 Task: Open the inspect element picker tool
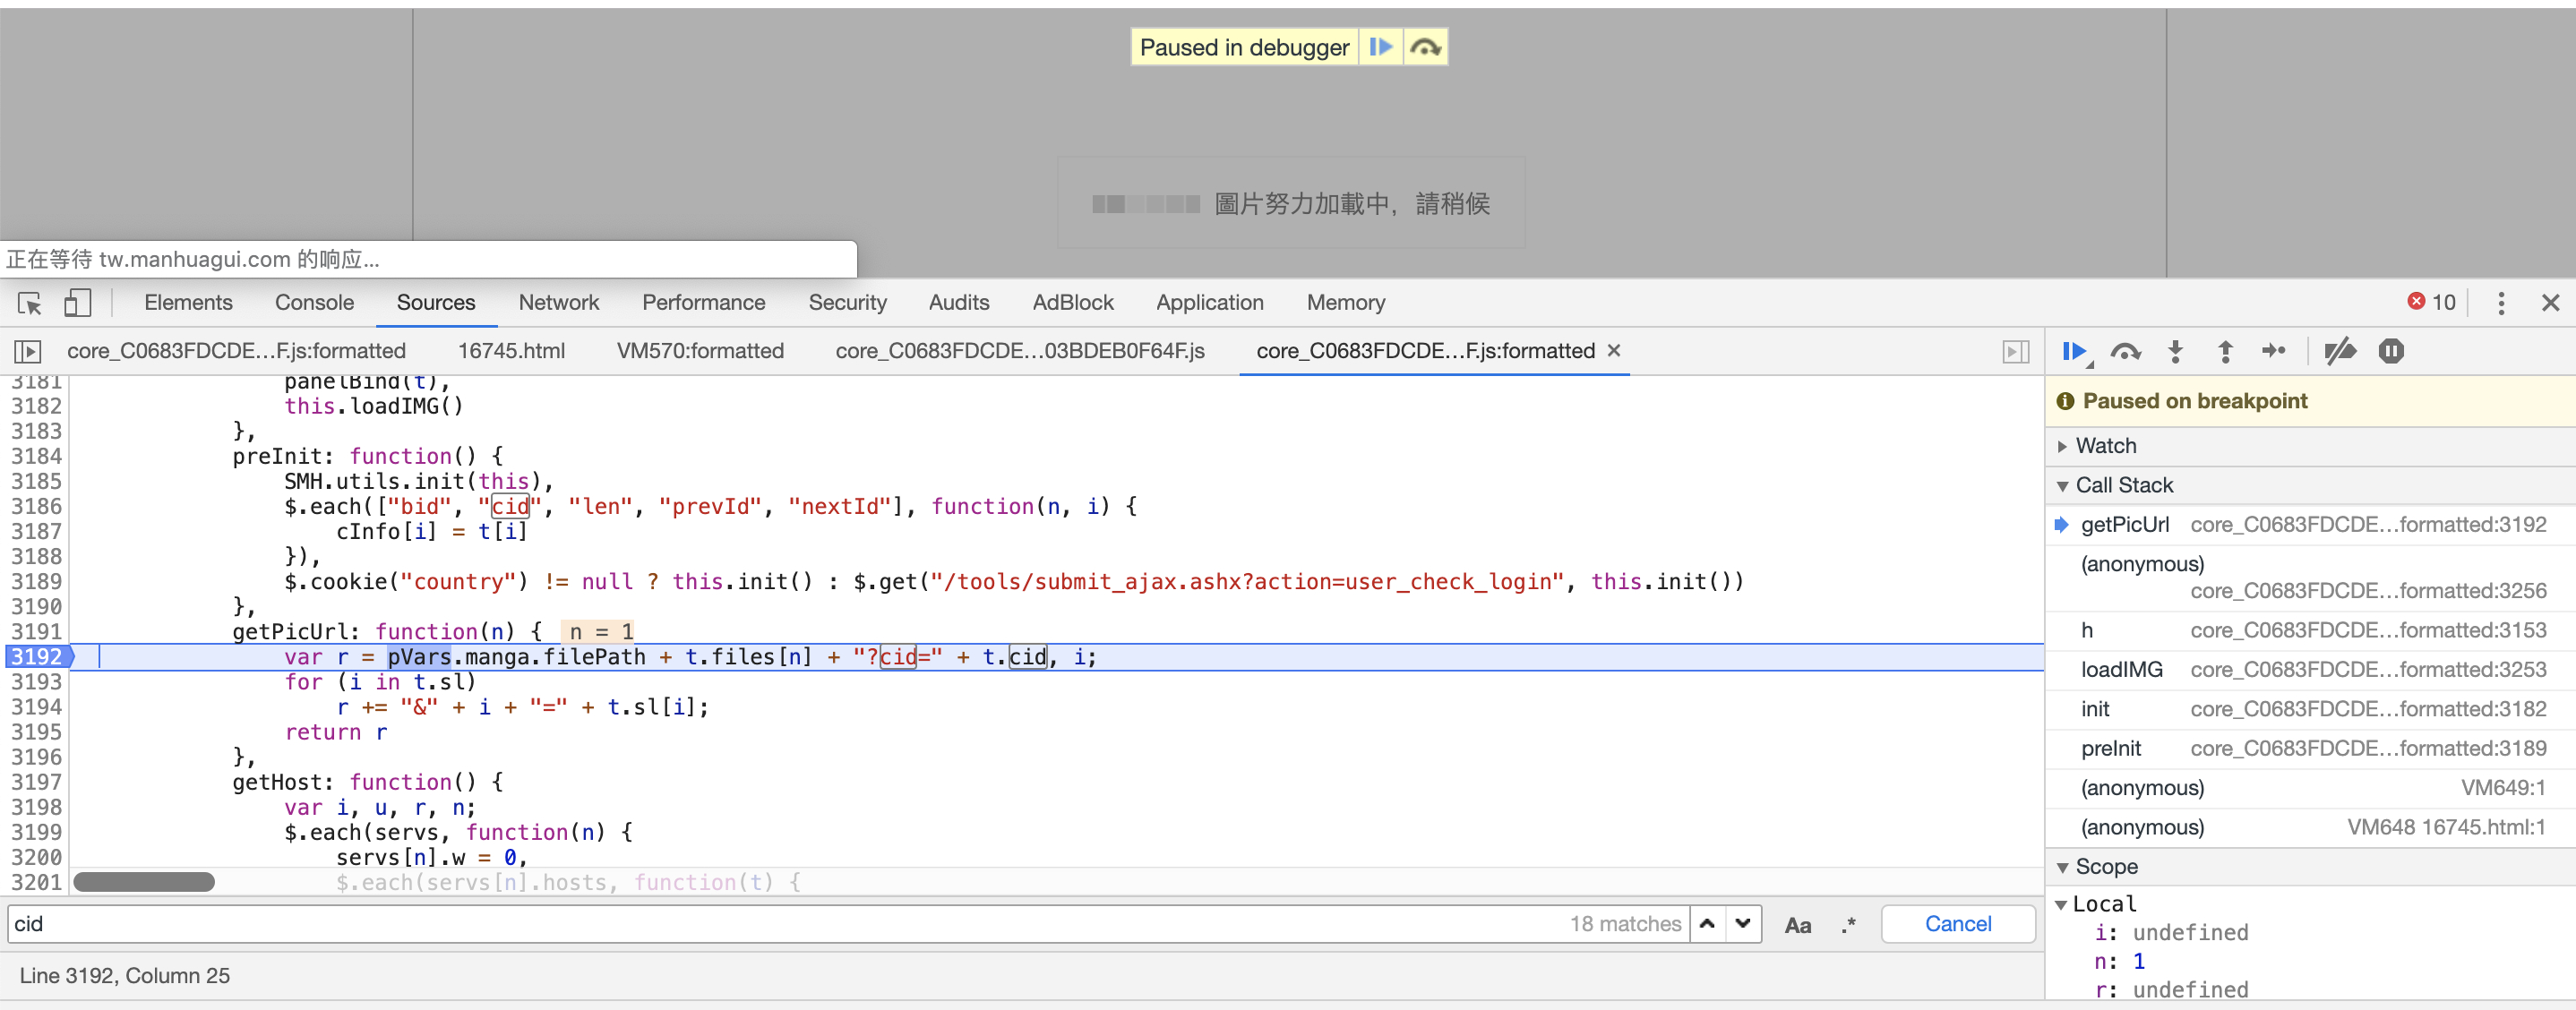pyautogui.click(x=30, y=303)
